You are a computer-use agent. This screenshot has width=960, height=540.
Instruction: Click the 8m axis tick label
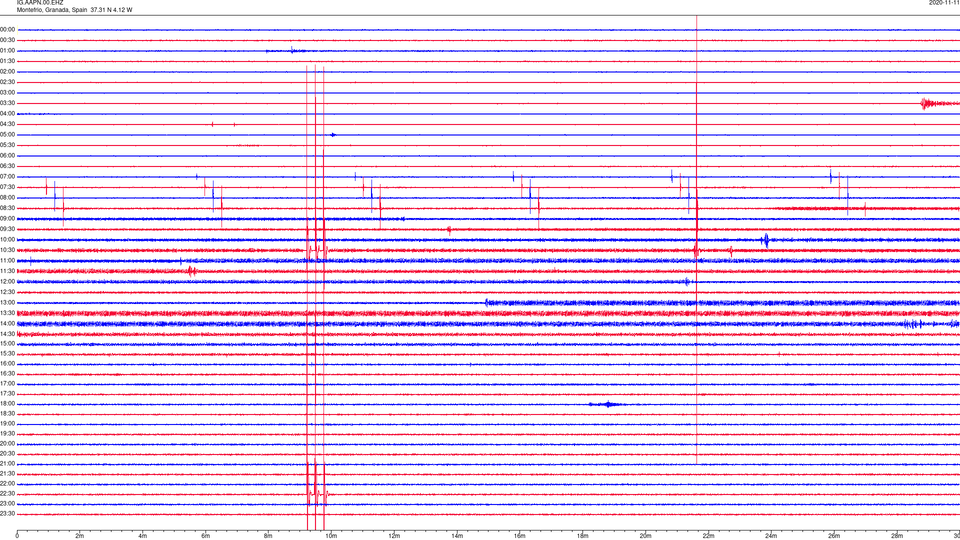coord(268,536)
